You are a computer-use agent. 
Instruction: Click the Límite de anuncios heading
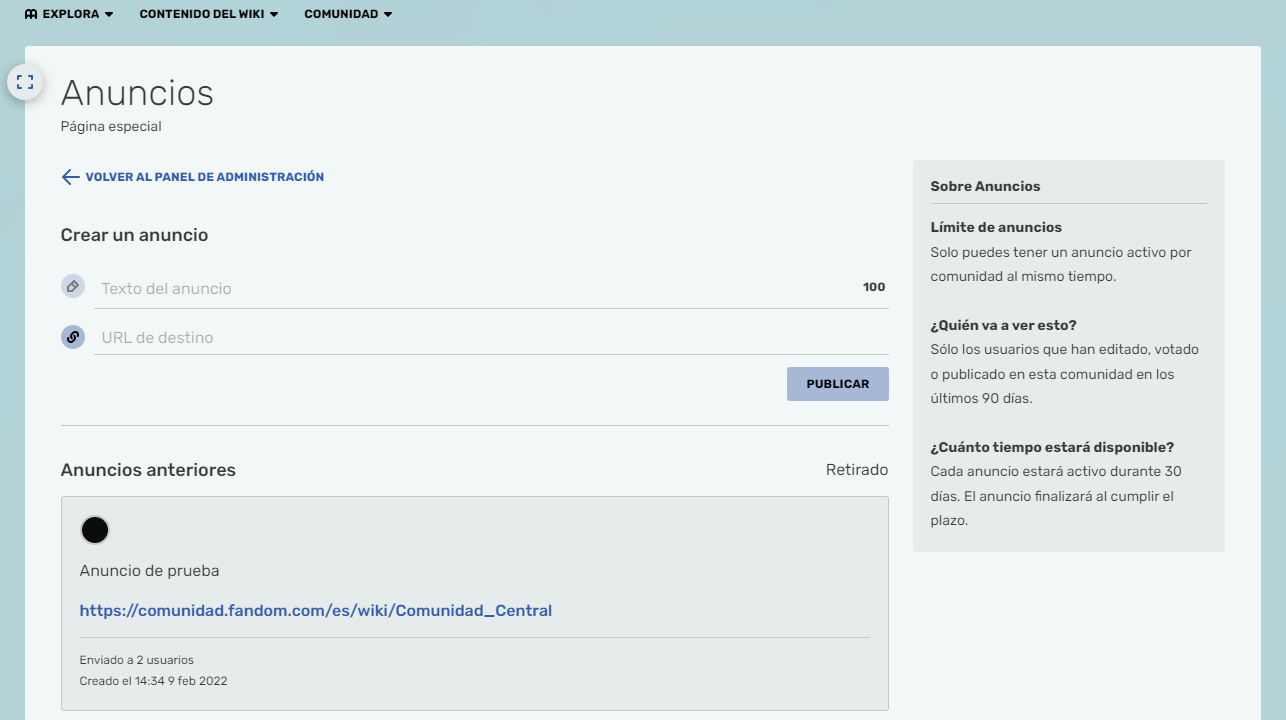coord(997,227)
